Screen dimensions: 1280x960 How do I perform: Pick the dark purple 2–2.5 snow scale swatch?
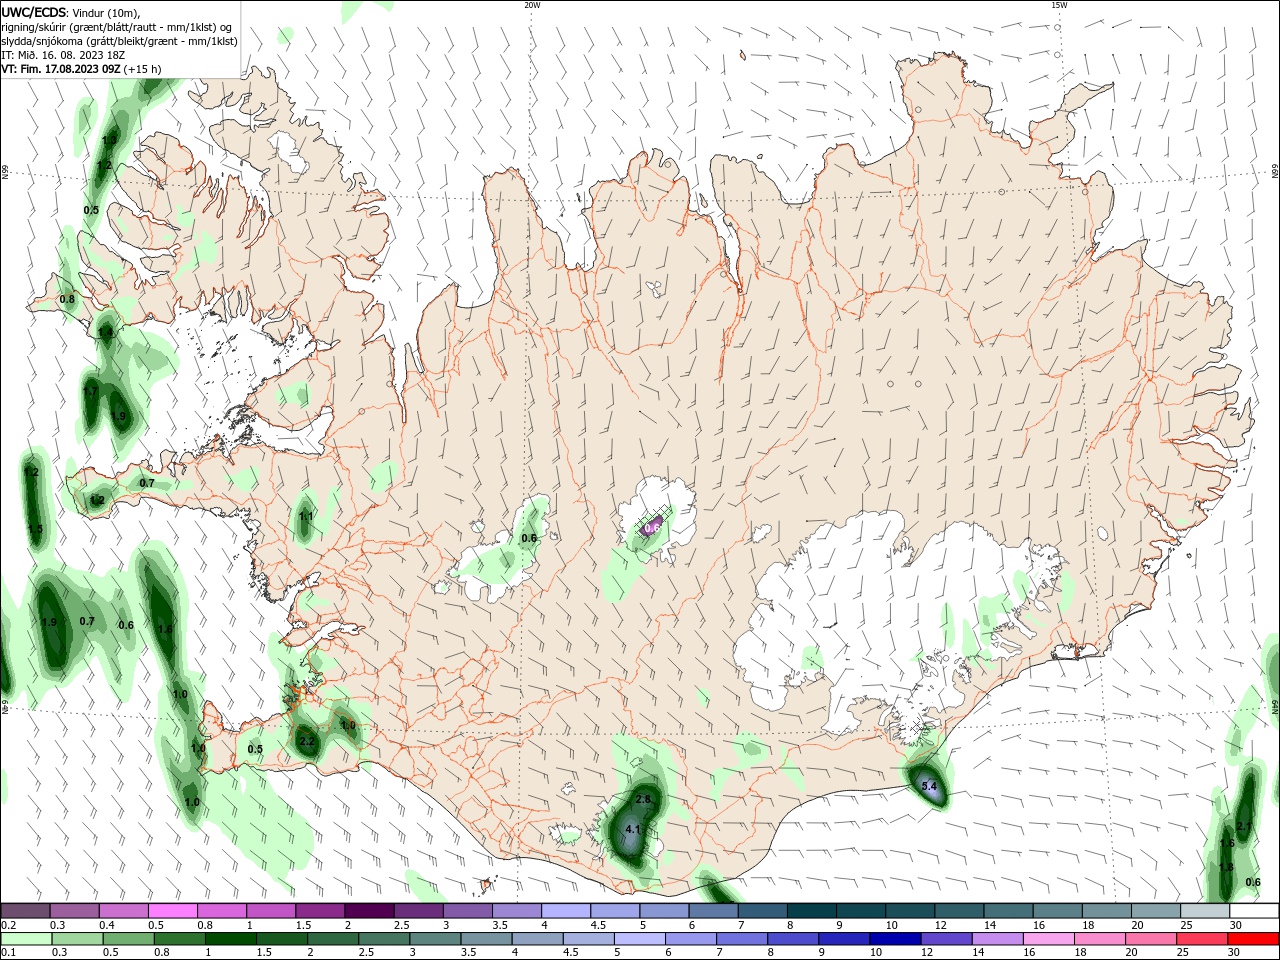[x=368, y=911]
